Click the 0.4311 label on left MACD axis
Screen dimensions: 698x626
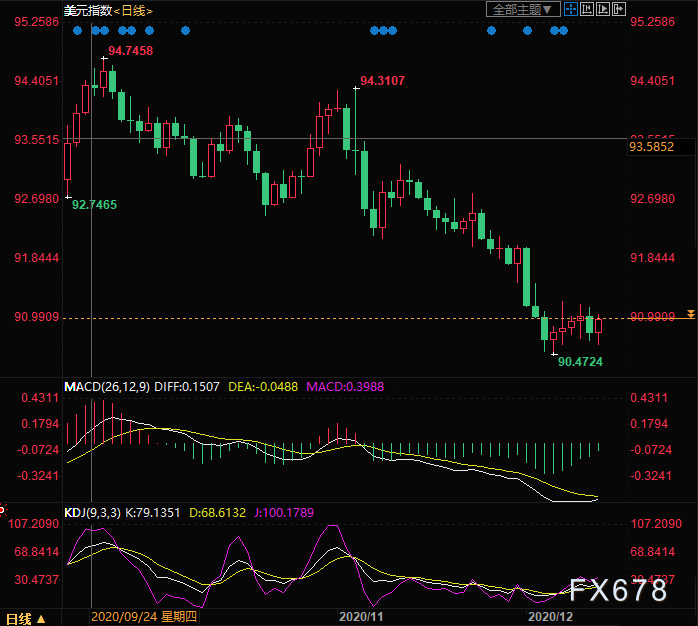coord(40,398)
